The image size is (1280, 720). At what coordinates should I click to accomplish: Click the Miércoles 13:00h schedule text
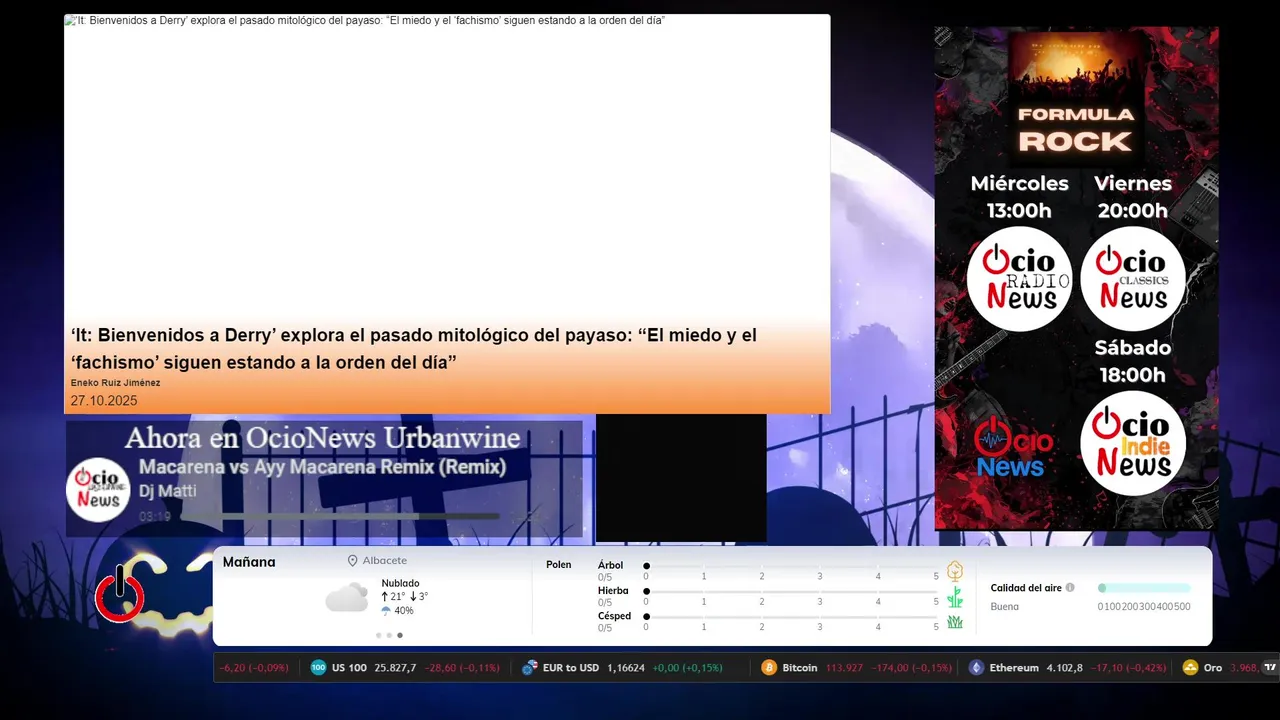tap(1019, 197)
